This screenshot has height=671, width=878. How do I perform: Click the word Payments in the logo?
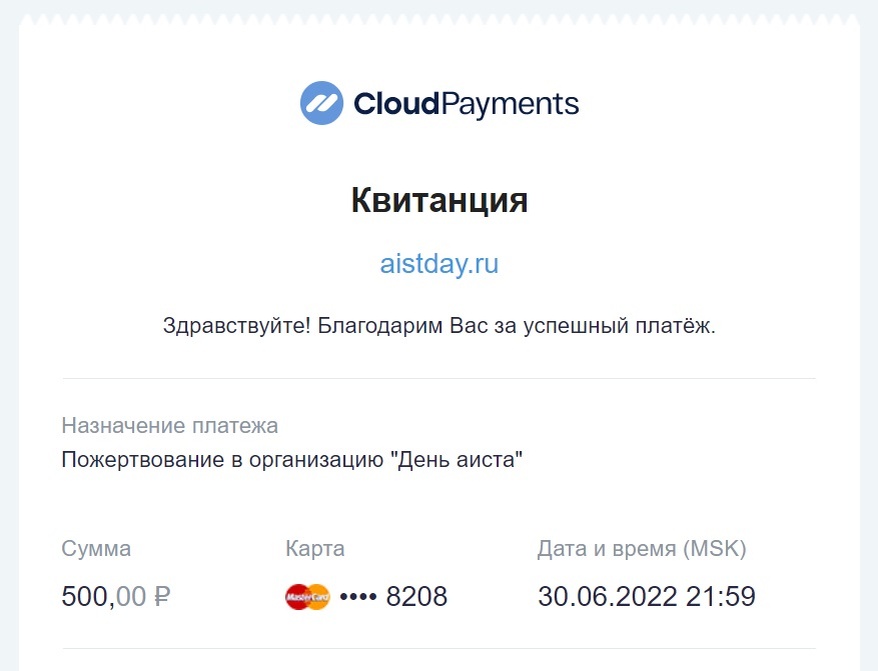[510, 104]
